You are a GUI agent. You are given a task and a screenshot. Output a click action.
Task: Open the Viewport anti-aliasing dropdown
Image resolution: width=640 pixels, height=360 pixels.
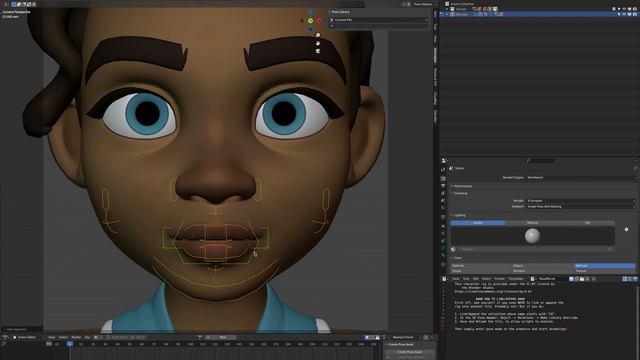pos(580,207)
